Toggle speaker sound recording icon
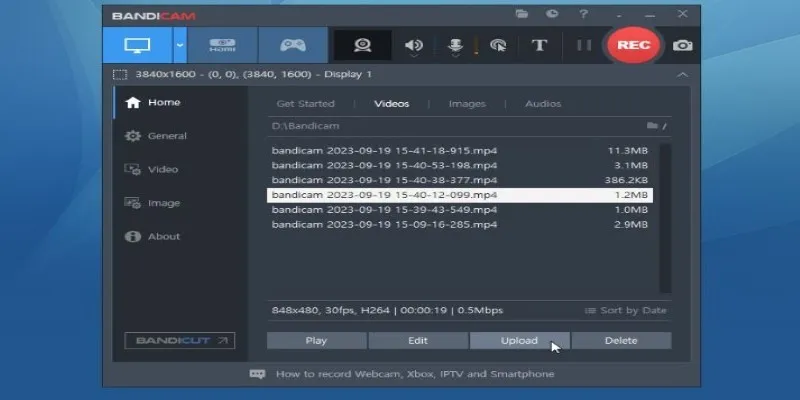Screen dimensions: 800x400 pyautogui.click(x=414, y=45)
